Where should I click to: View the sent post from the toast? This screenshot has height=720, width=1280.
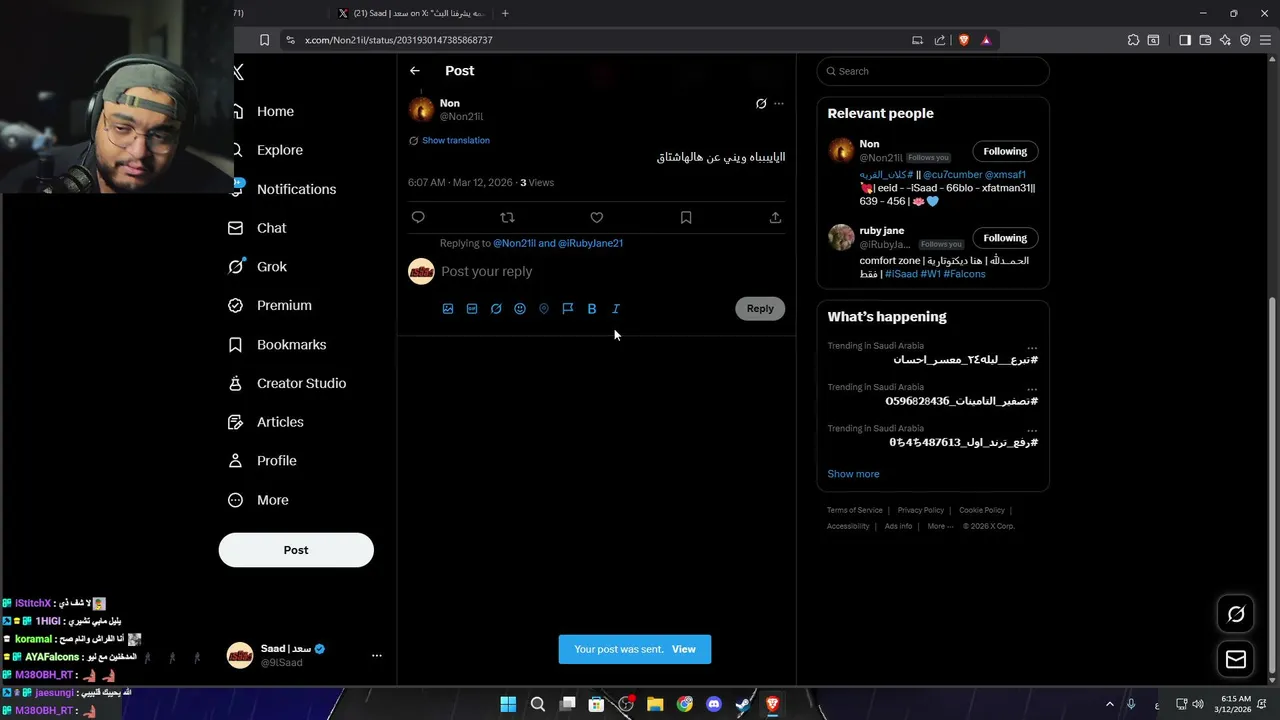click(684, 649)
